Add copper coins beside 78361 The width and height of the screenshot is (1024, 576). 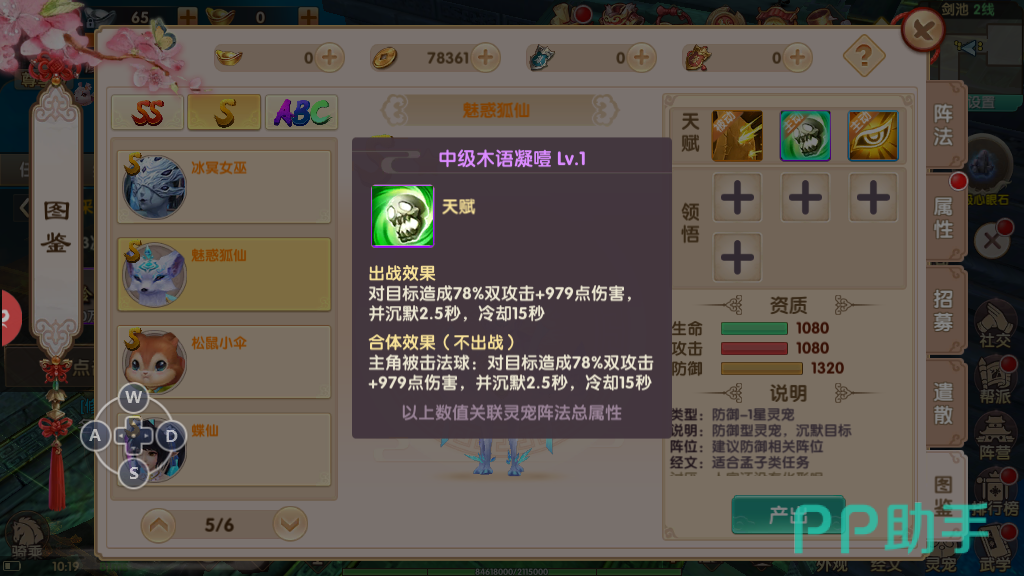(x=485, y=57)
